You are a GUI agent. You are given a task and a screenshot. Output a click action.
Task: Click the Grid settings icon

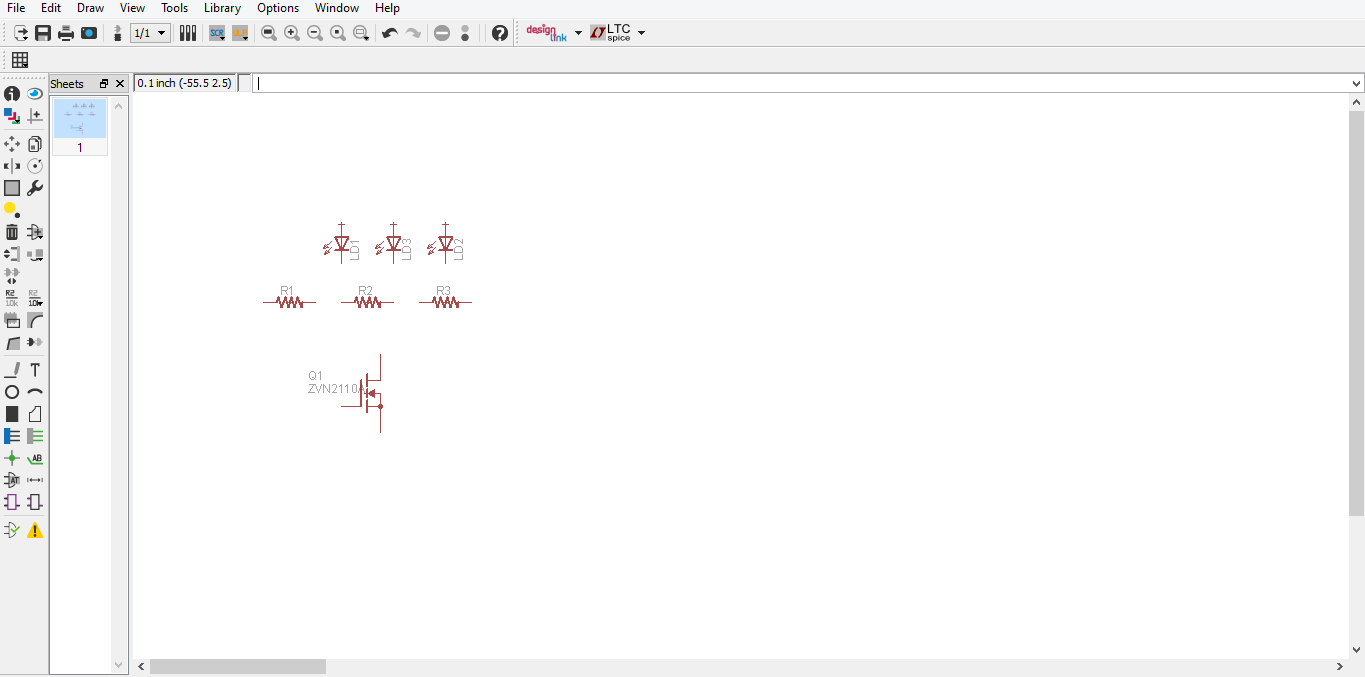(20, 60)
